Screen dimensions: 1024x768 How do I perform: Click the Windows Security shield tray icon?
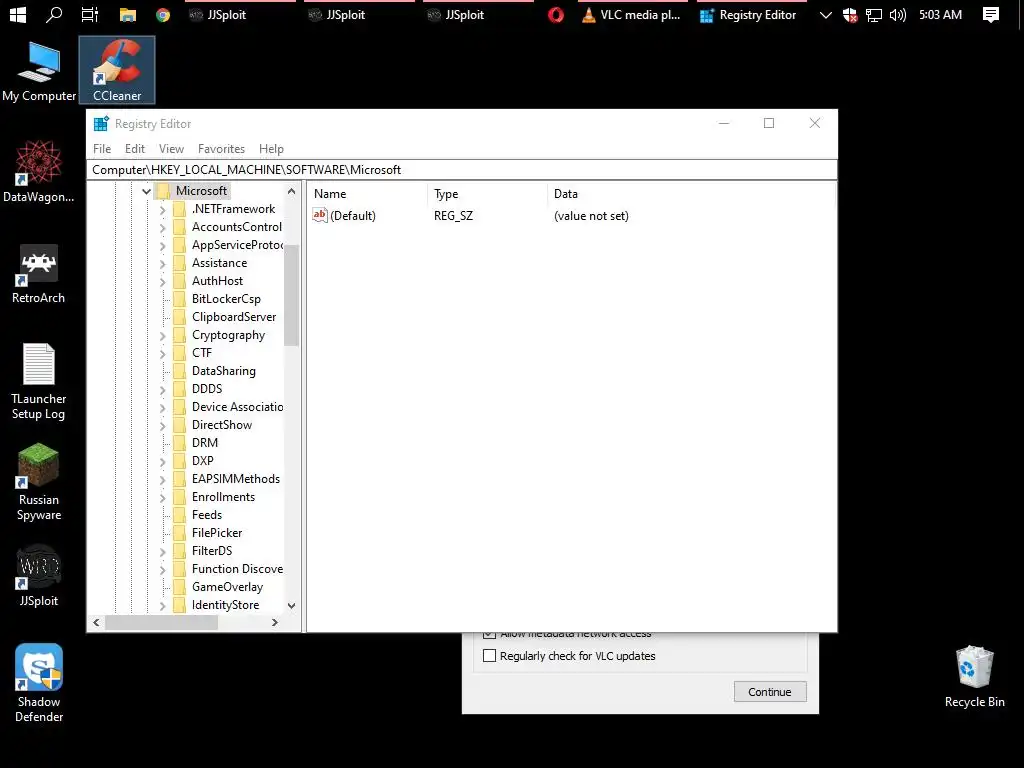[x=850, y=14]
